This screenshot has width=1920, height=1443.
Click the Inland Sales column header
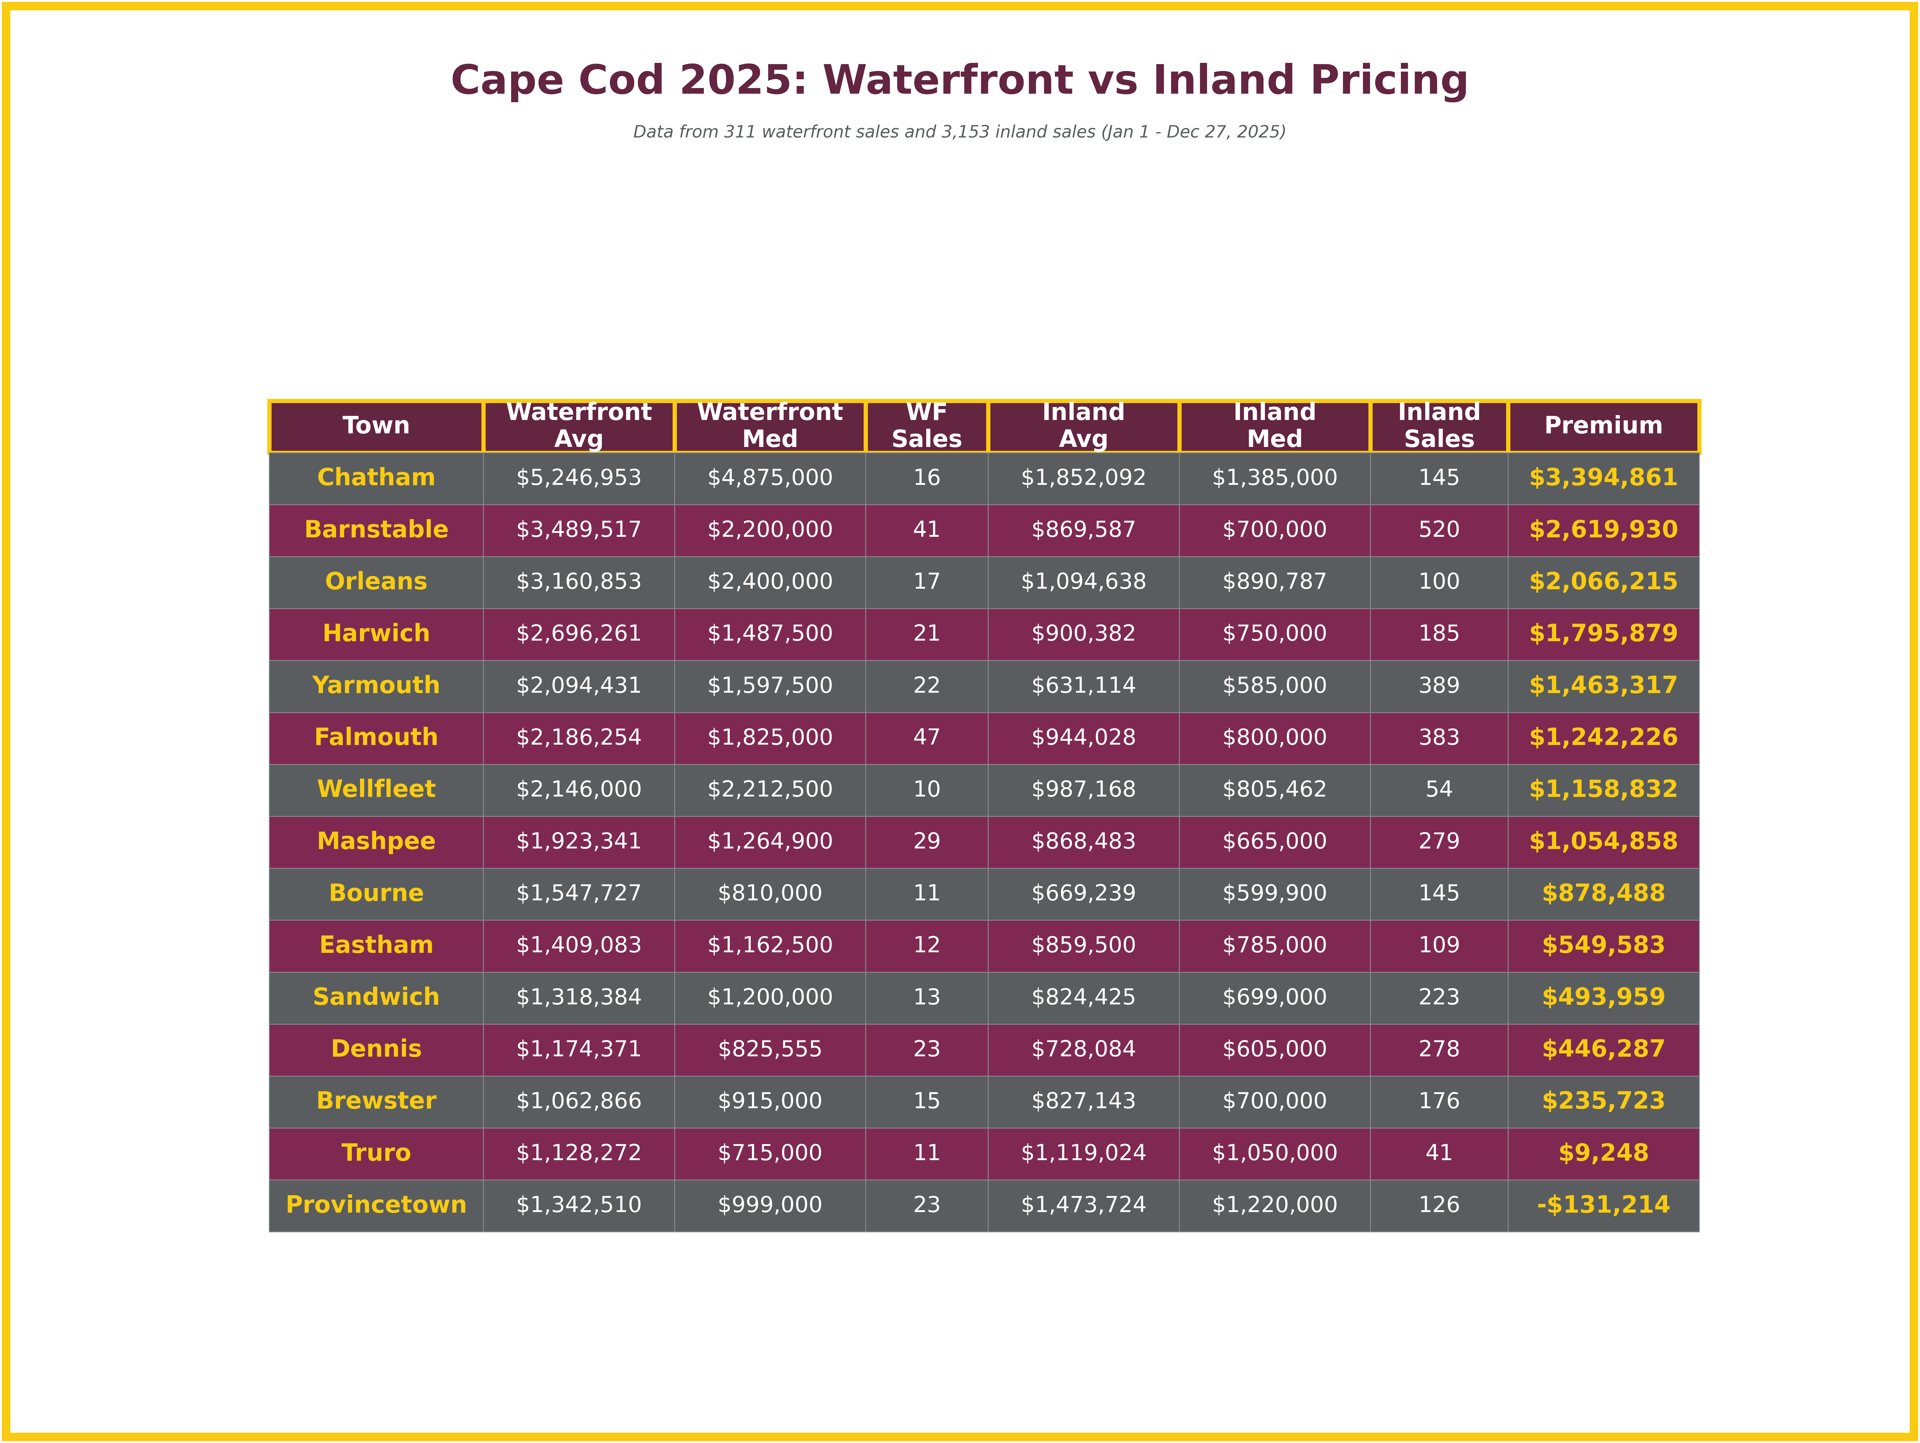point(1438,426)
